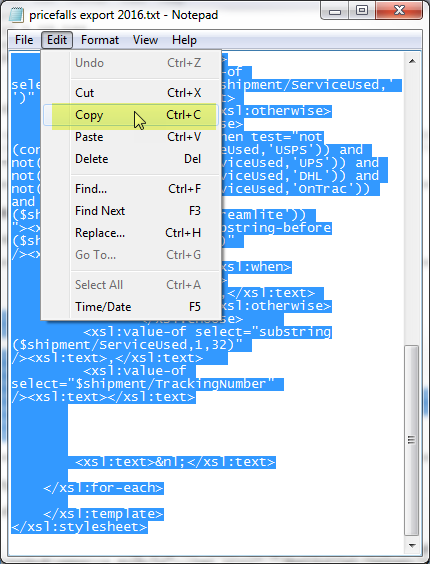The image size is (430, 564).
Task: Choose Delete from the Edit menu
Action: (x=131, y=159)
